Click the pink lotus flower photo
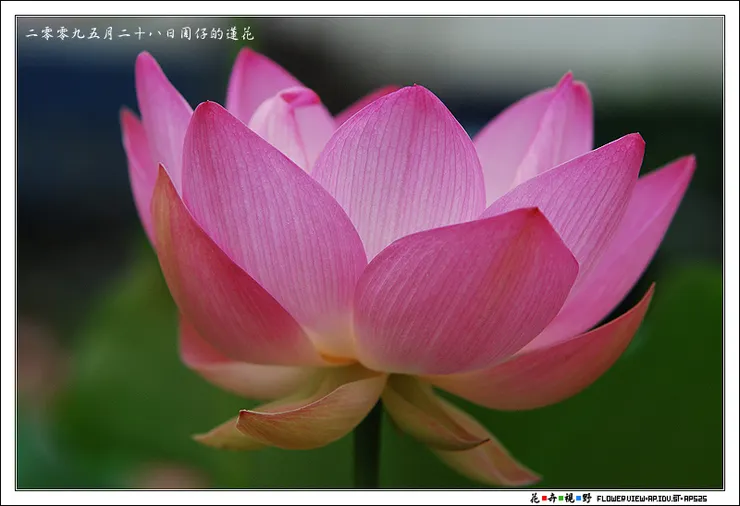Screen dimensions: 740x506 (x=370, y=253)
